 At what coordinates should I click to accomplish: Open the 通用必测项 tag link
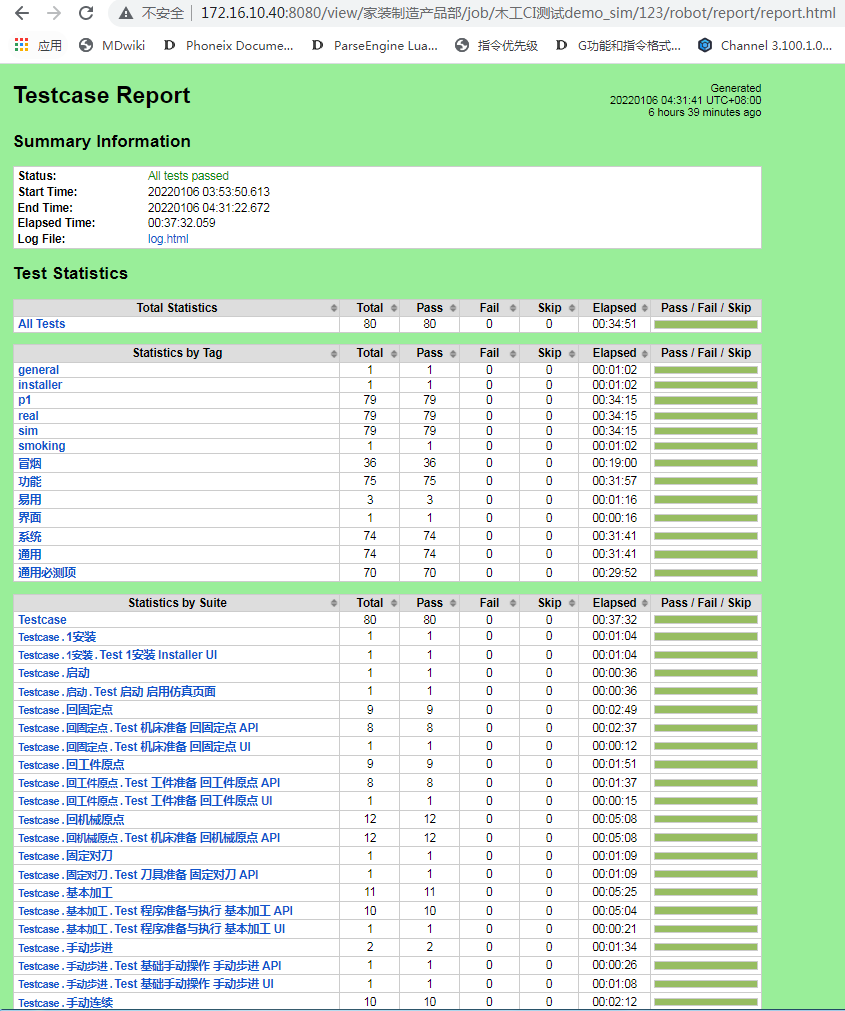(47, 573)
